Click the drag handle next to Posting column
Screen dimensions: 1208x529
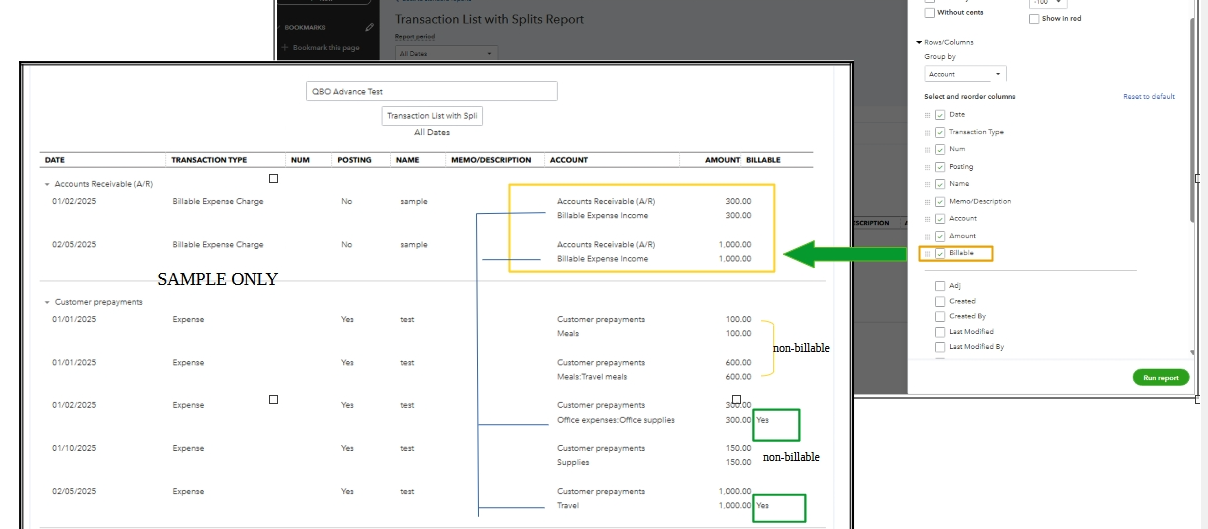click(927, 167)
